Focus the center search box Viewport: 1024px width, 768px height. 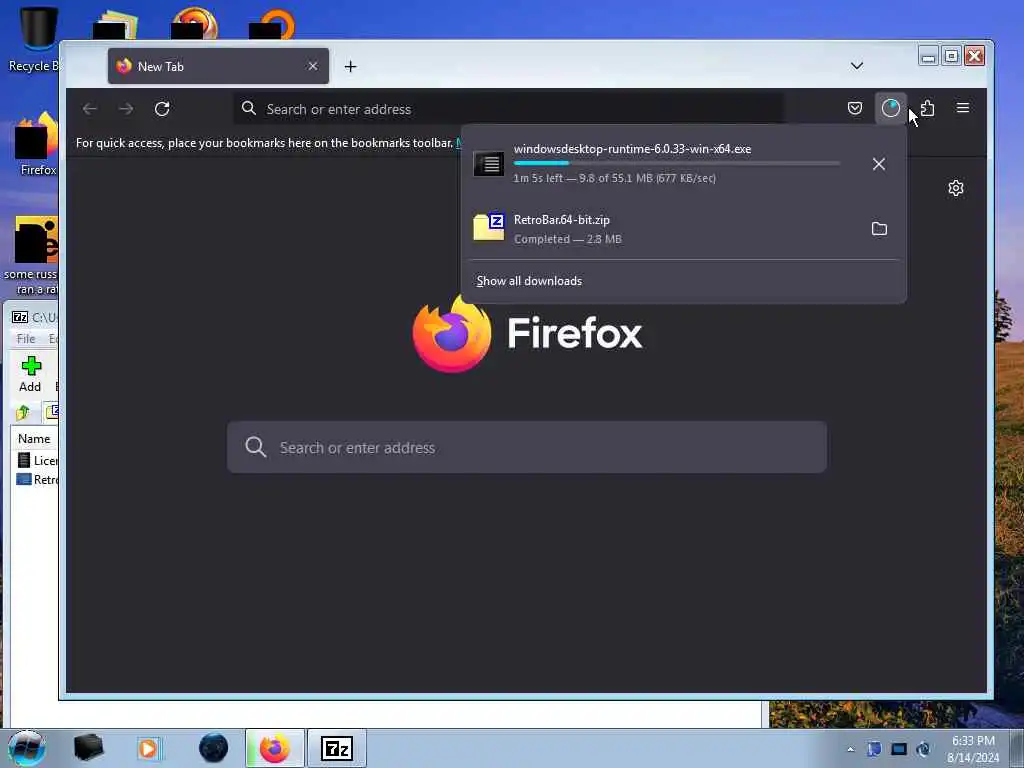click(527, 447)
